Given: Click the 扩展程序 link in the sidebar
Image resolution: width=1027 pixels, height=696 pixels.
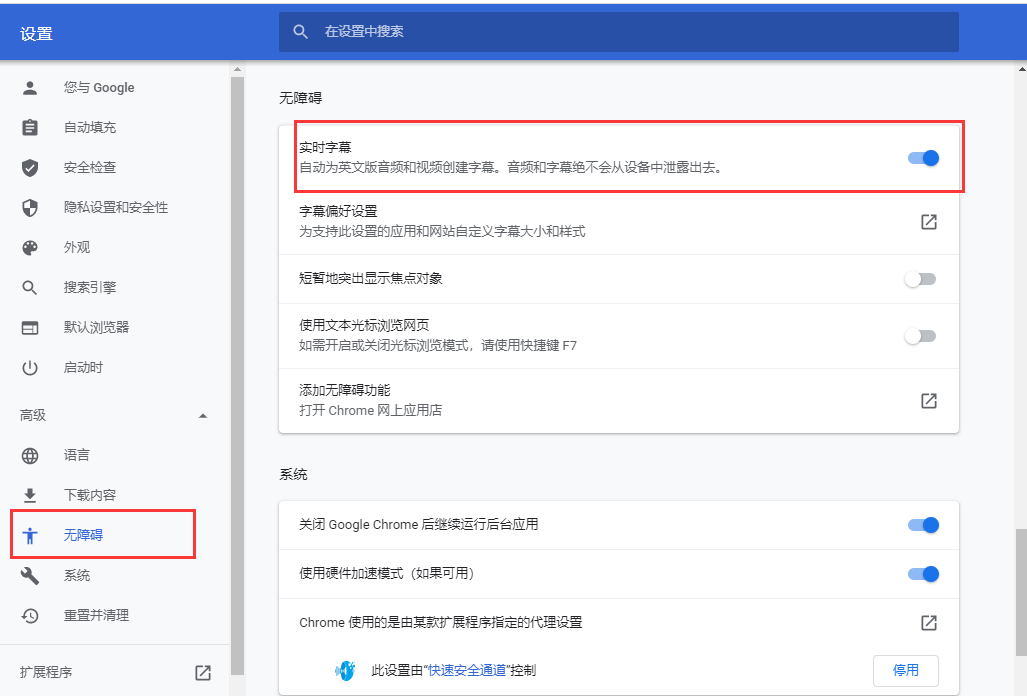Looking at the screenshot, I should click(x=46, y=672).
